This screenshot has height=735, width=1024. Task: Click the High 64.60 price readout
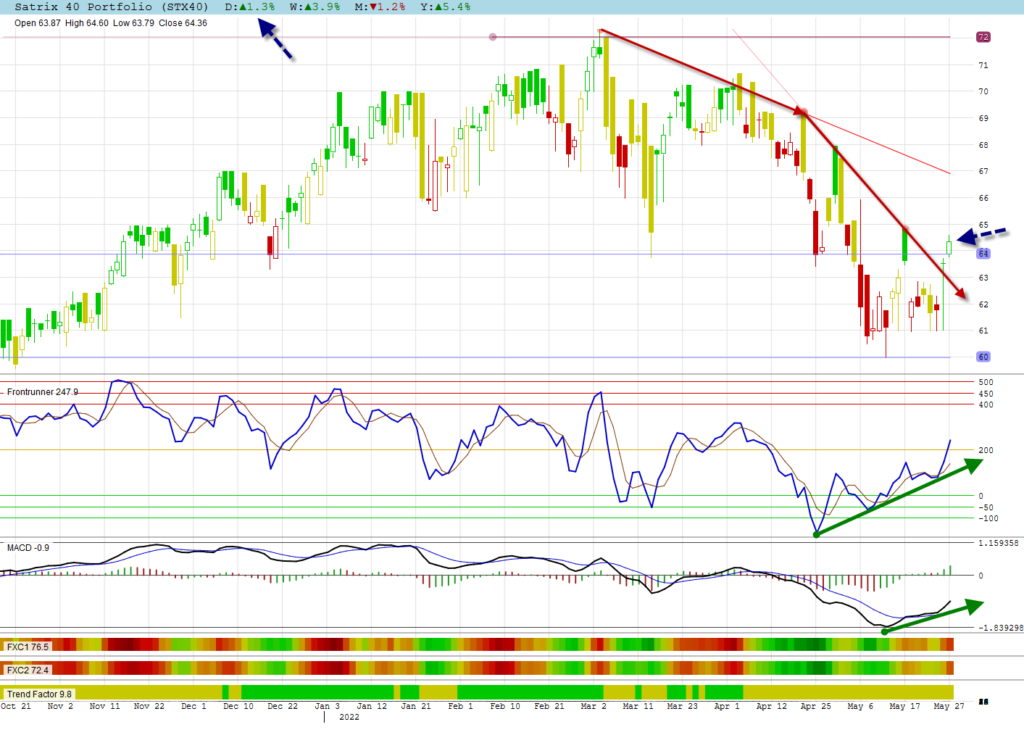(87, 23)
